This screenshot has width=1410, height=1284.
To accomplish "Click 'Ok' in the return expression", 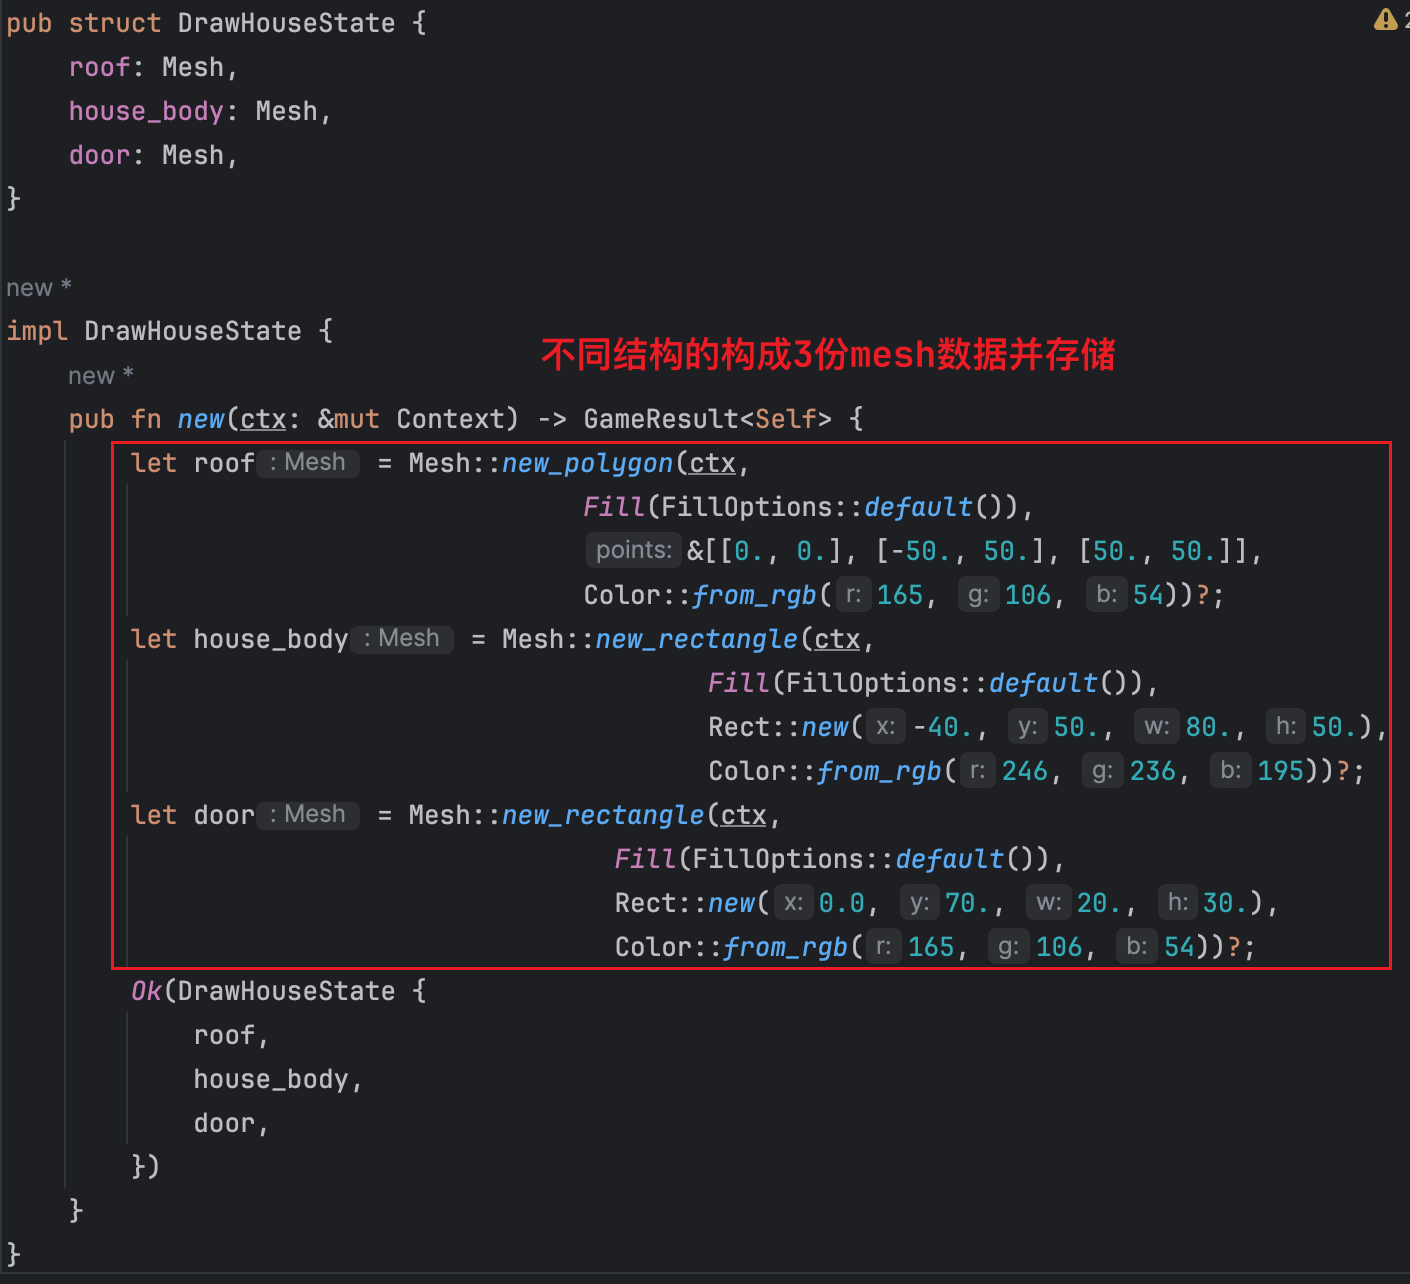I will (146, 991).
